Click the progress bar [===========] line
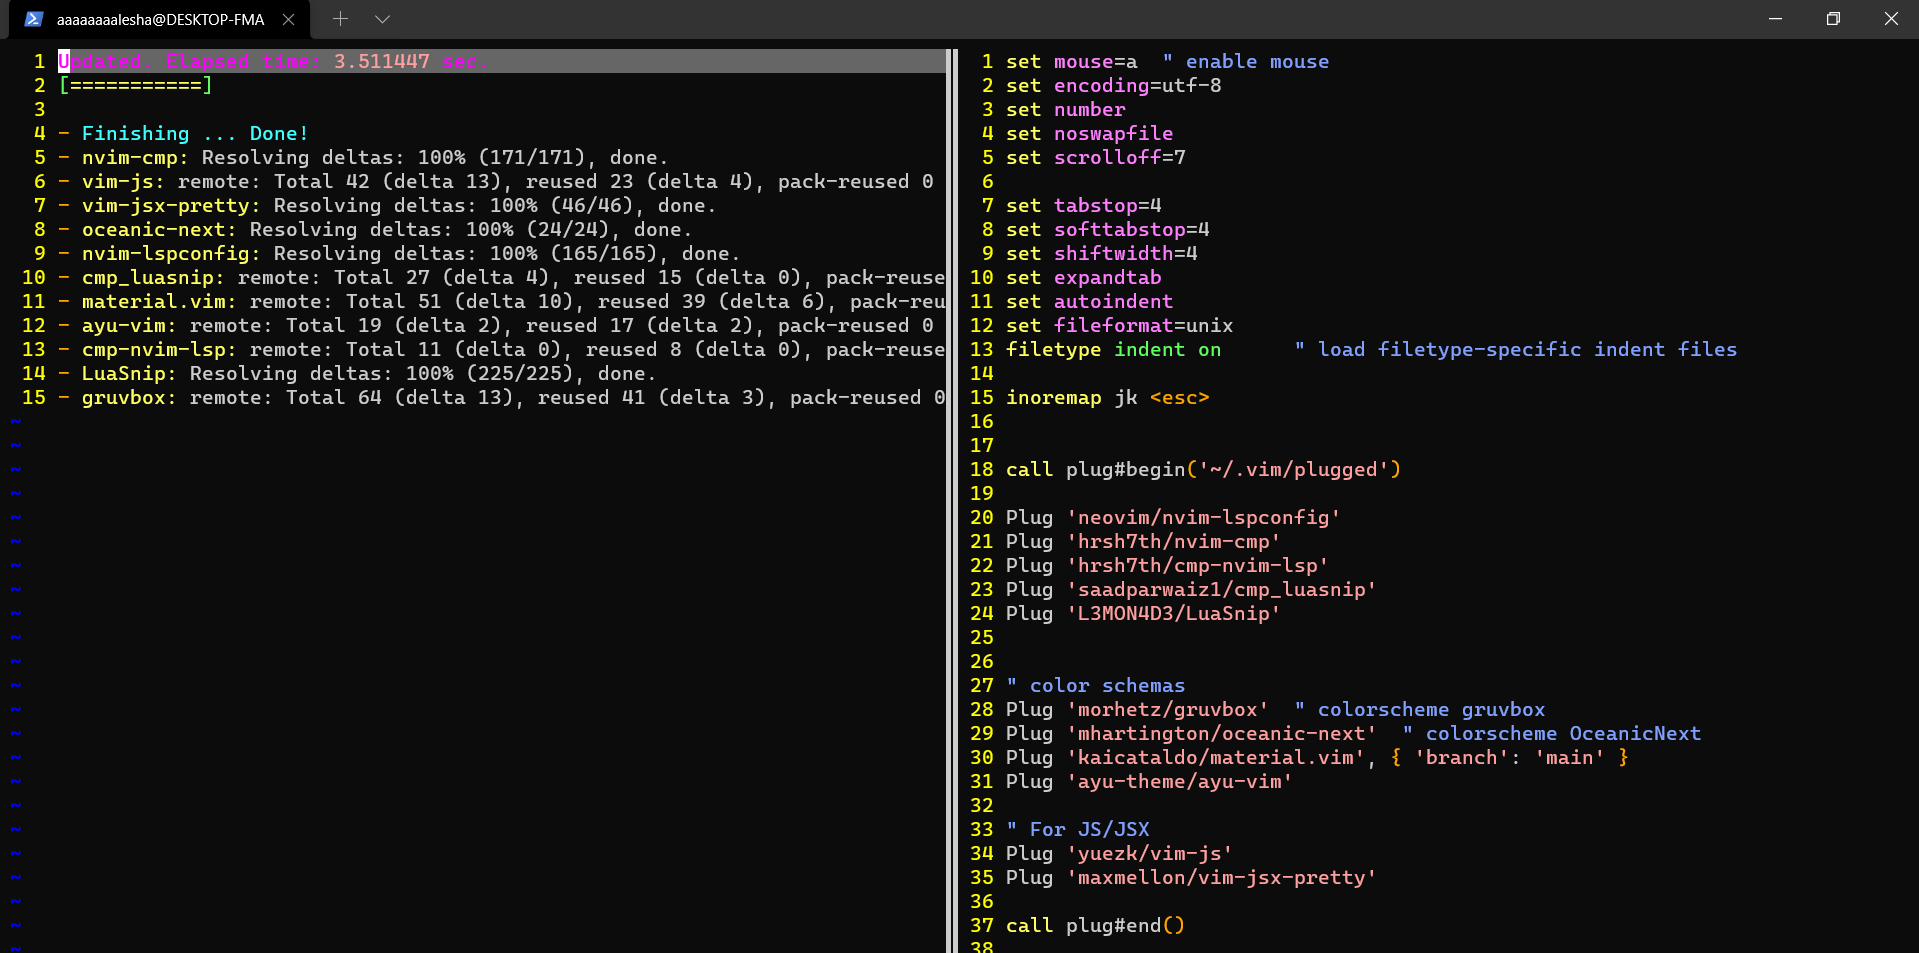Image resolution: width=1919 pixels, height=953 pixels. (135, 86)
